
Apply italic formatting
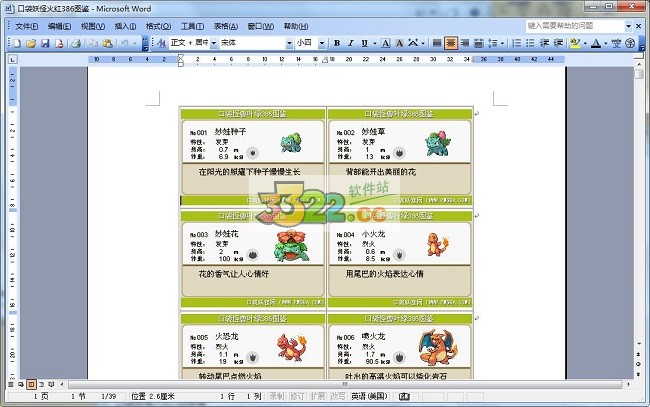pos(351,43)
